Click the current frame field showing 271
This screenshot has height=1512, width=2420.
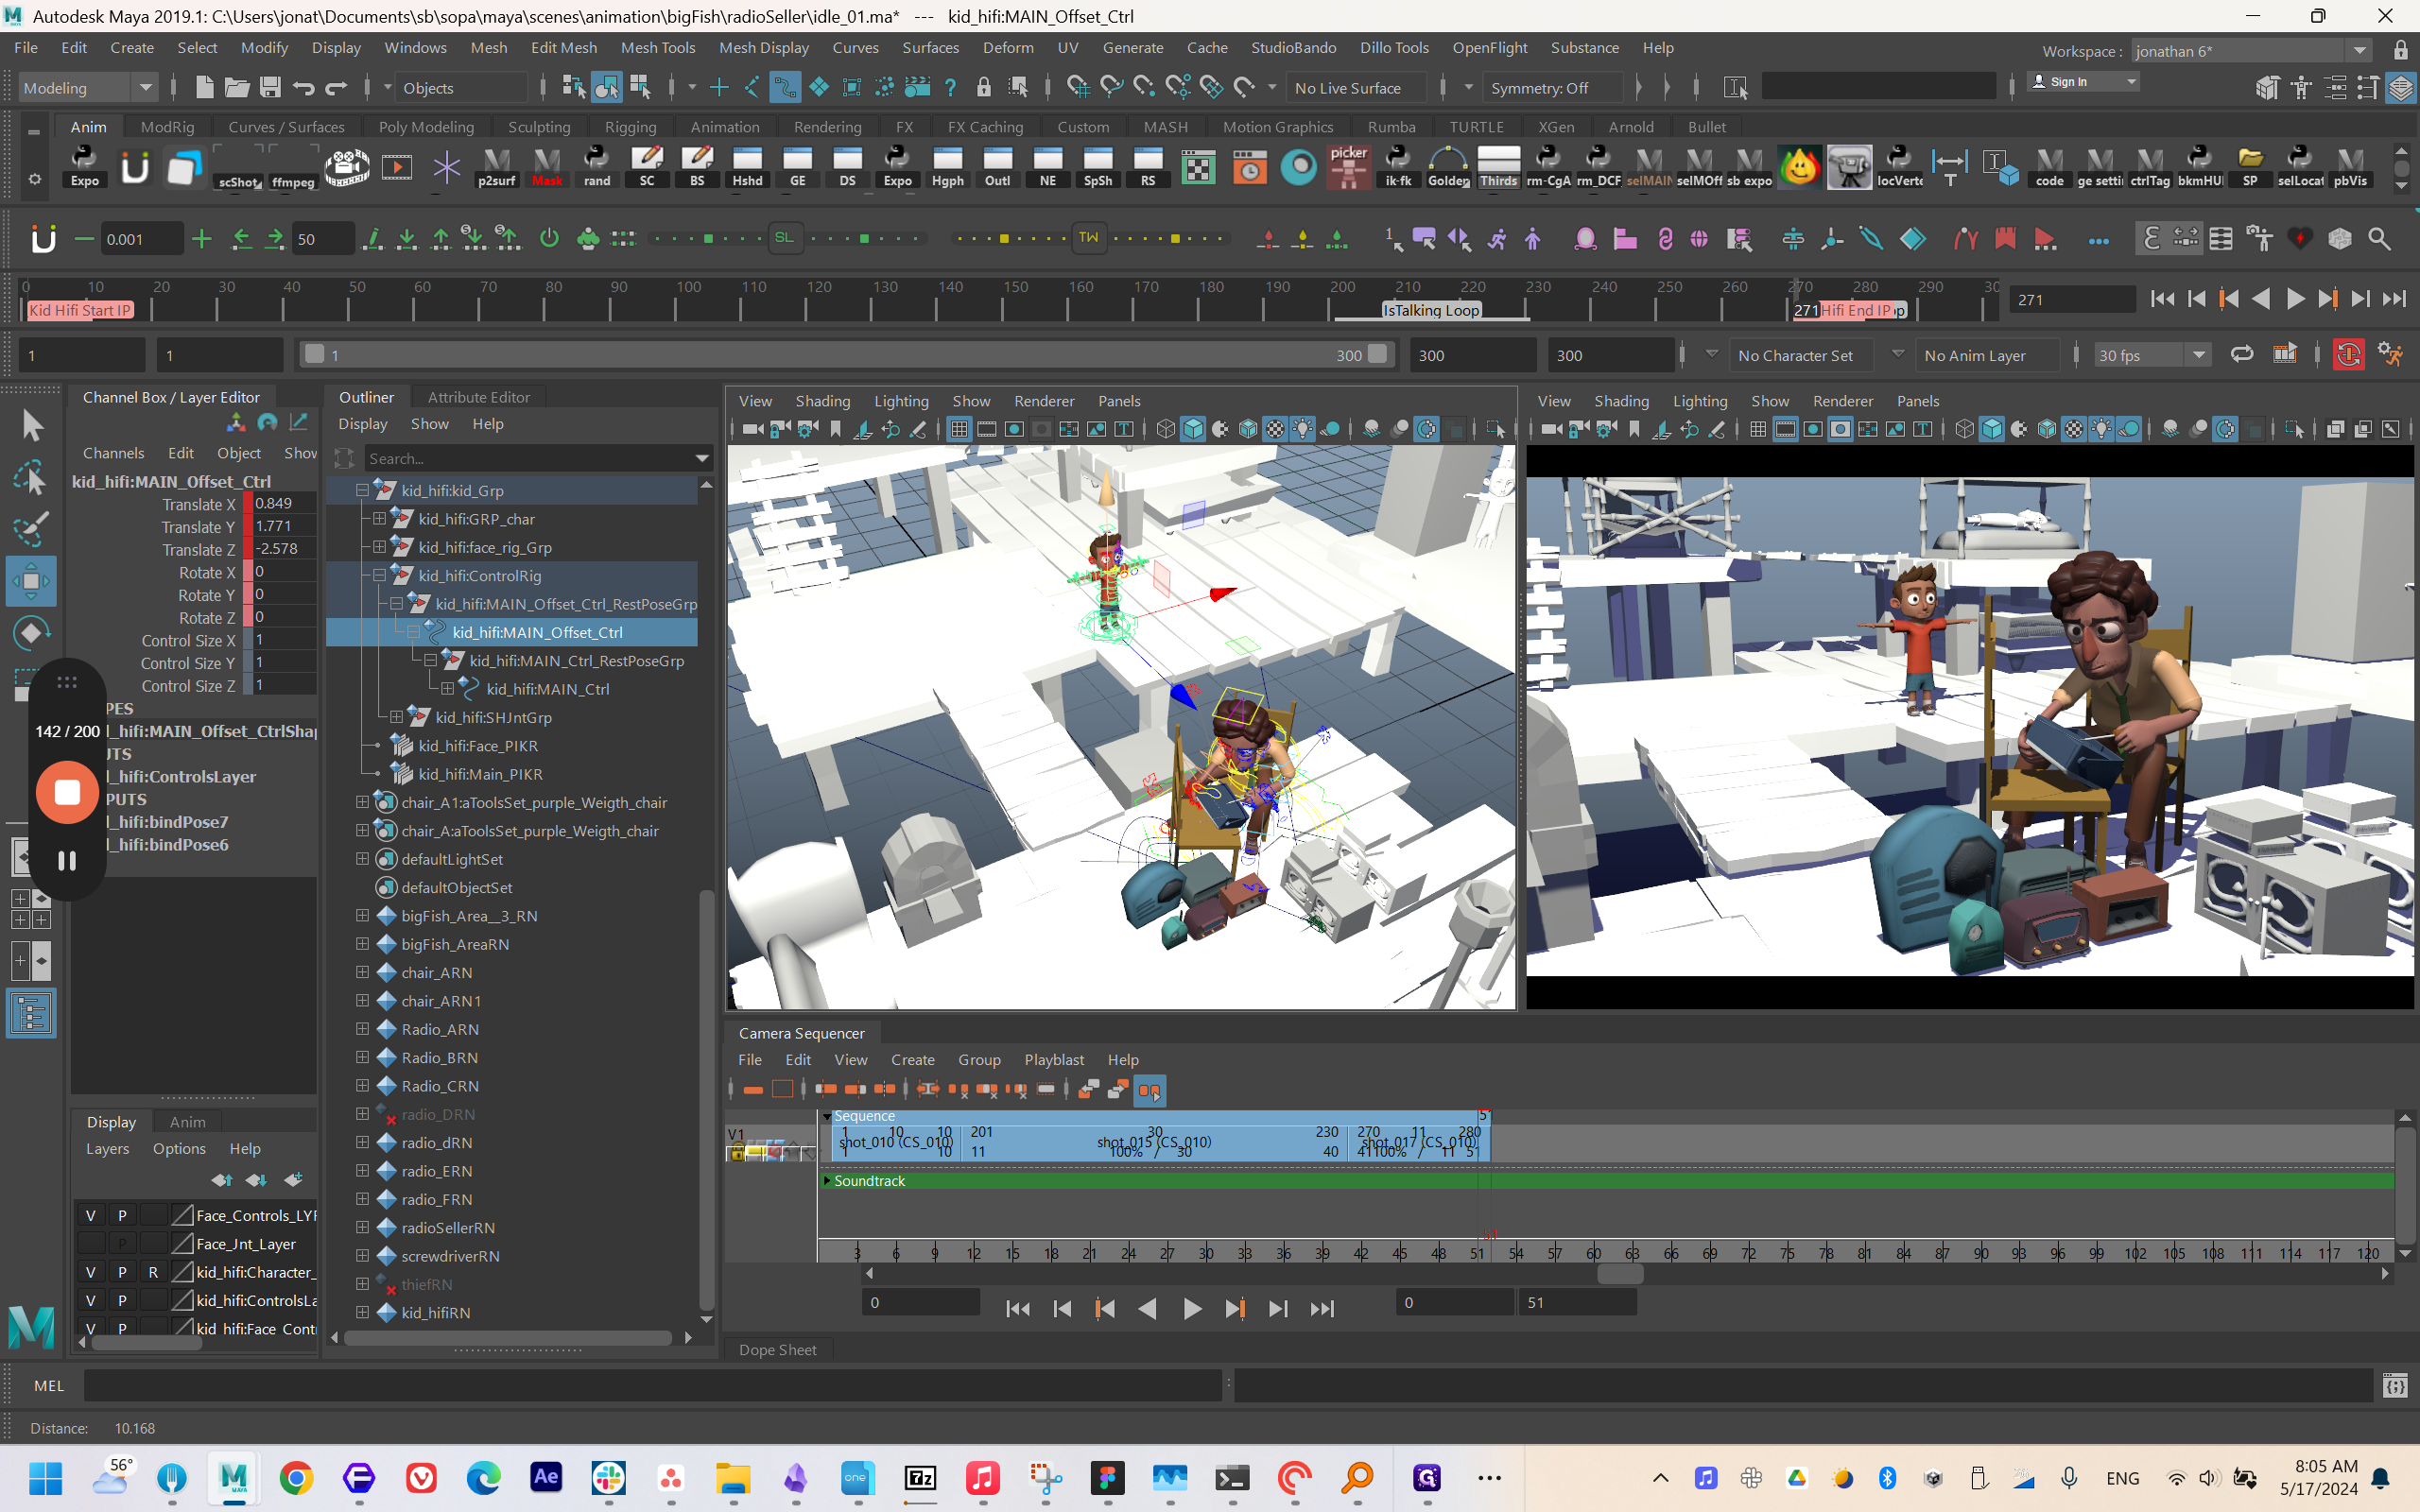[2073, 300]
